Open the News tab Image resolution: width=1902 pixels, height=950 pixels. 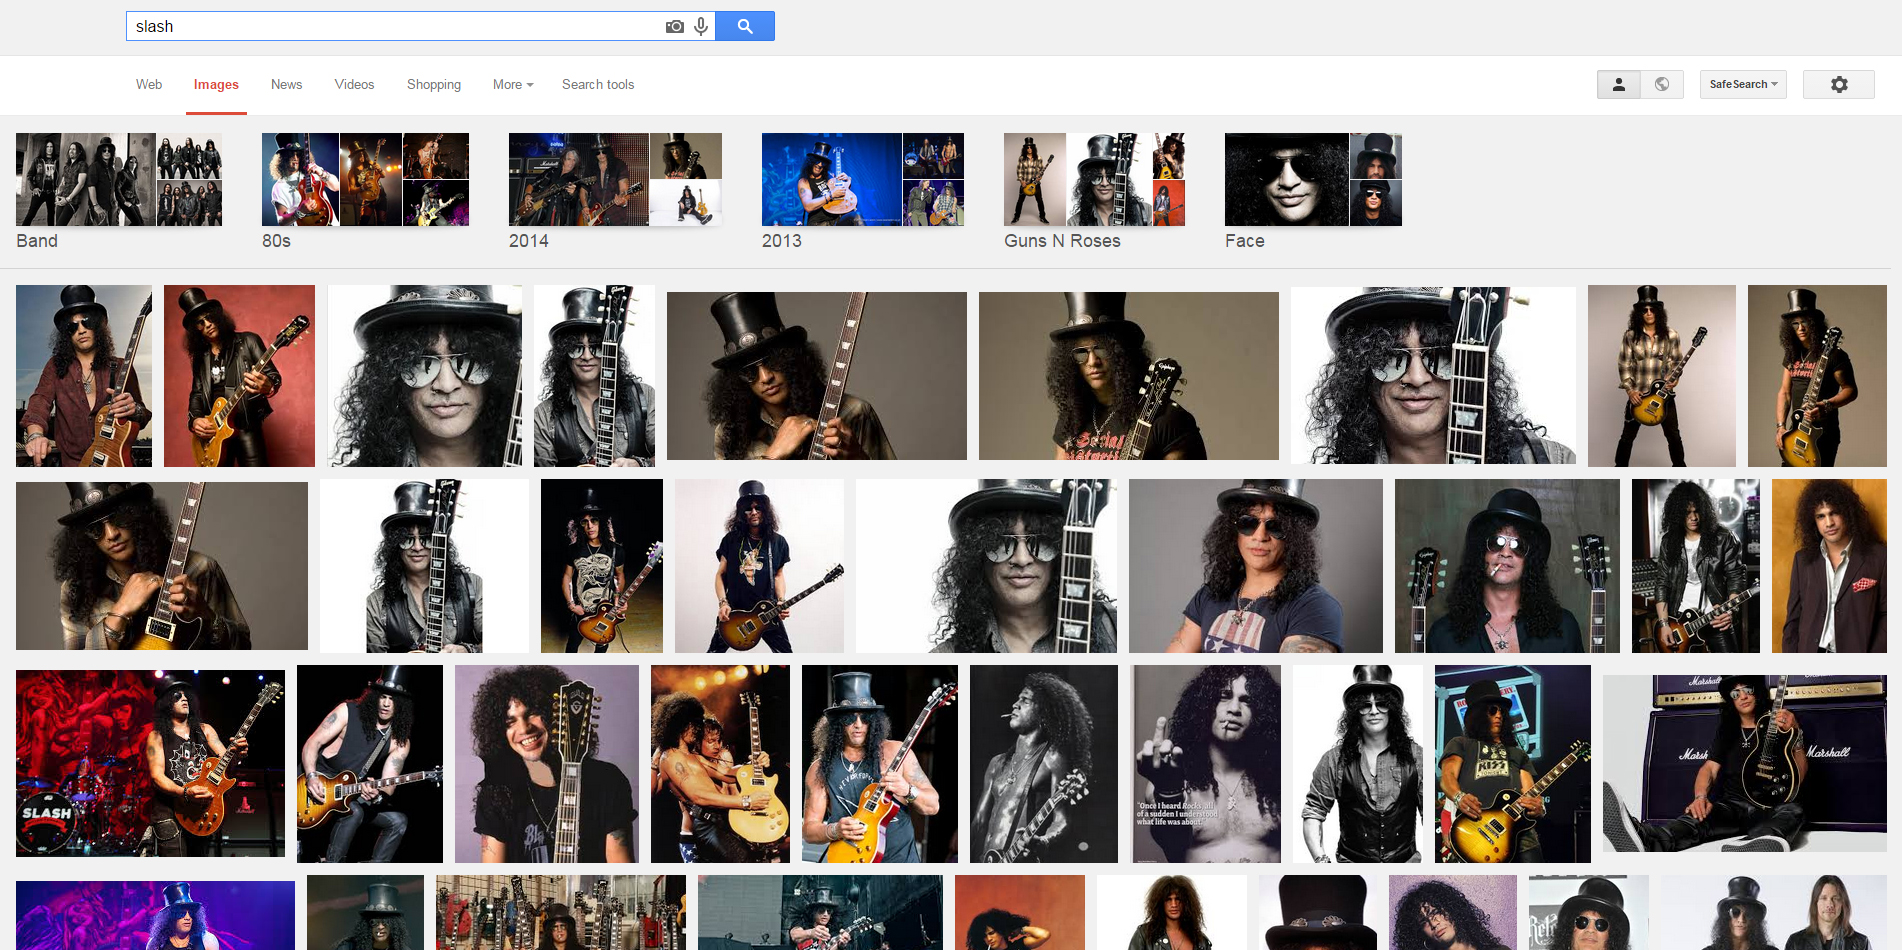(286, 85)
